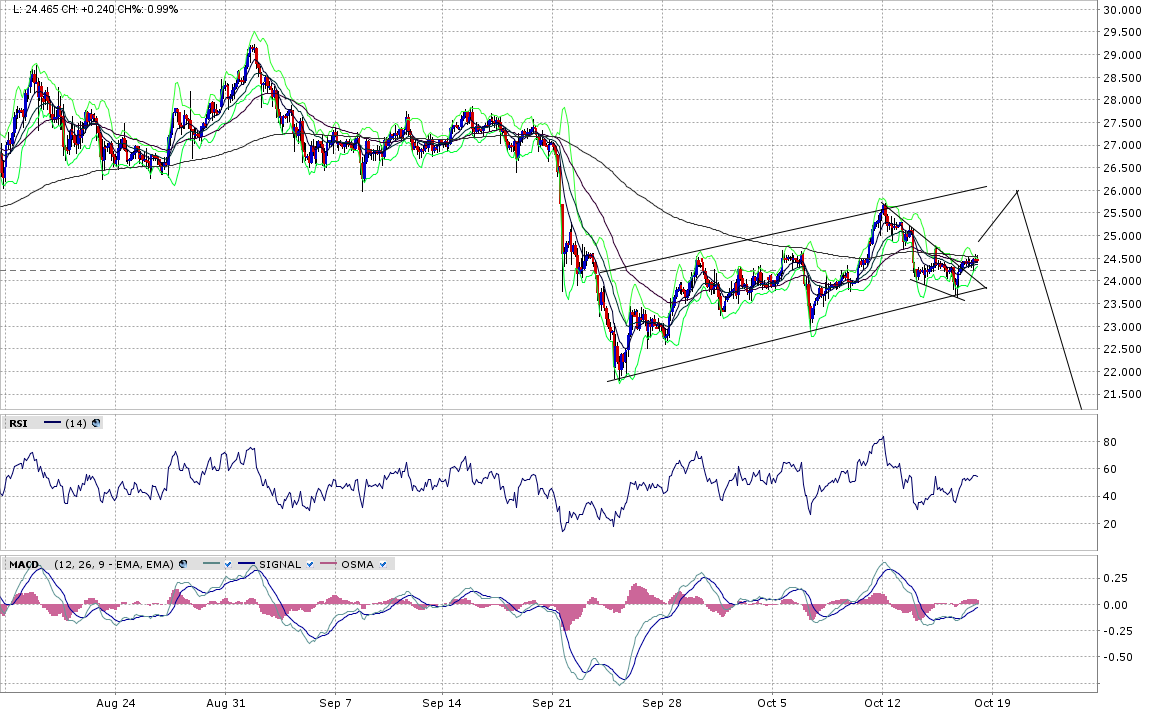Click the OSMA legend label
Viewport: 1150px width, 717px height.
[x=357, y=564]
